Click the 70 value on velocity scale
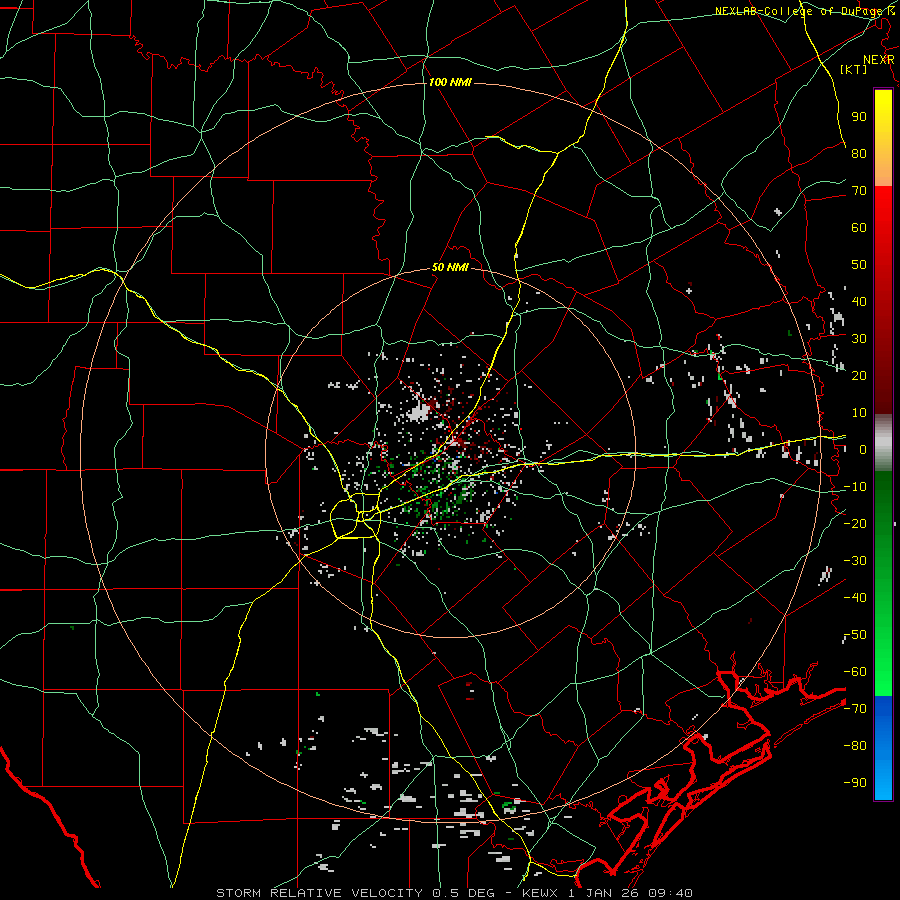This screenshot has height=900, width=900. (859, 191)
